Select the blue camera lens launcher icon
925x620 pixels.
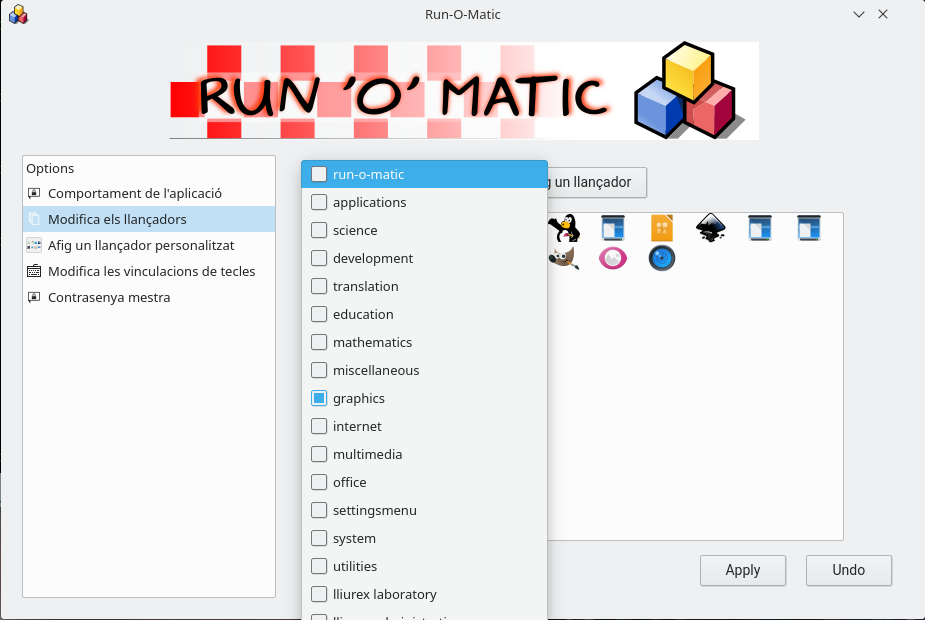pyautogui.click(x=662, y=258)
